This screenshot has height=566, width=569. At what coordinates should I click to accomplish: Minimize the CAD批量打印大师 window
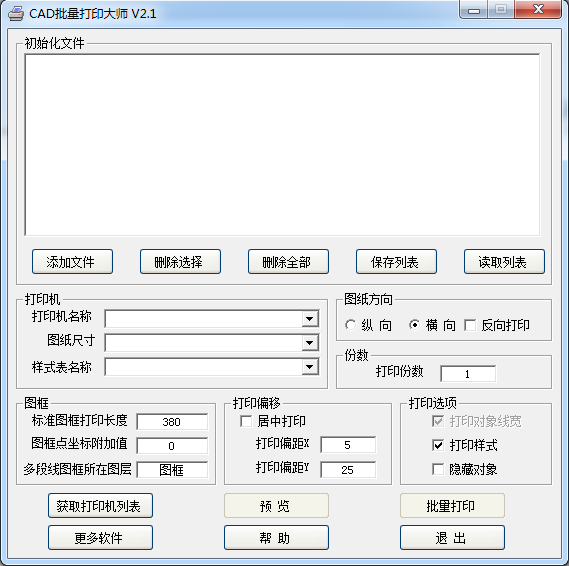[x=473, y=10]
